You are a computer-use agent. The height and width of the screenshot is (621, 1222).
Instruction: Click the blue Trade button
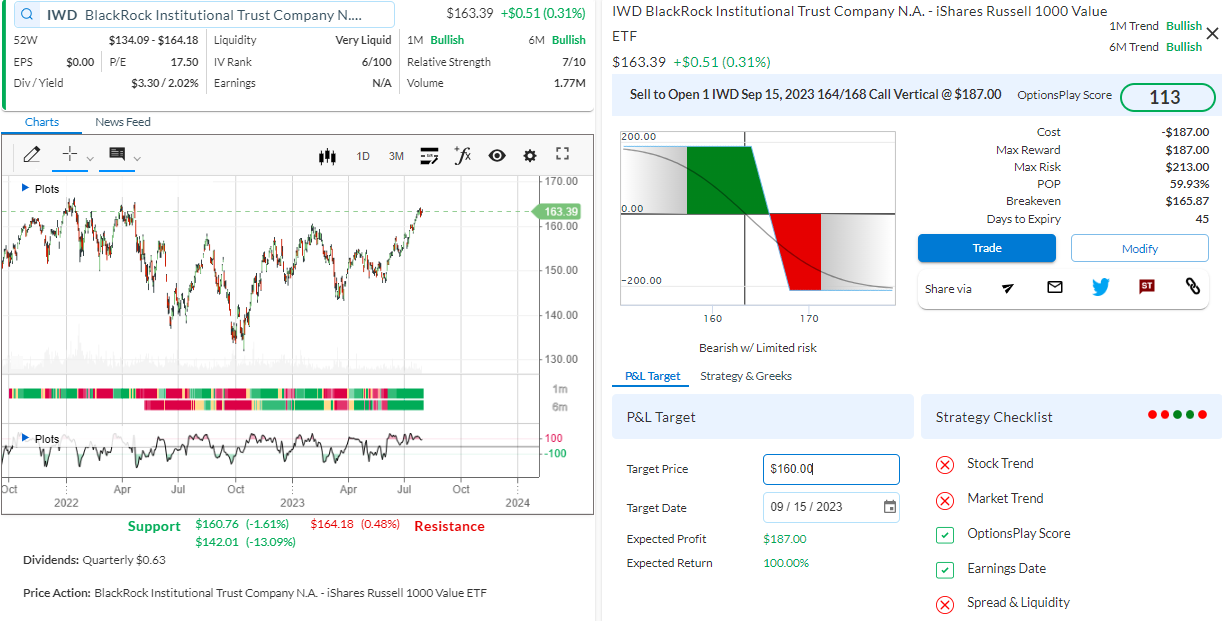987,248
